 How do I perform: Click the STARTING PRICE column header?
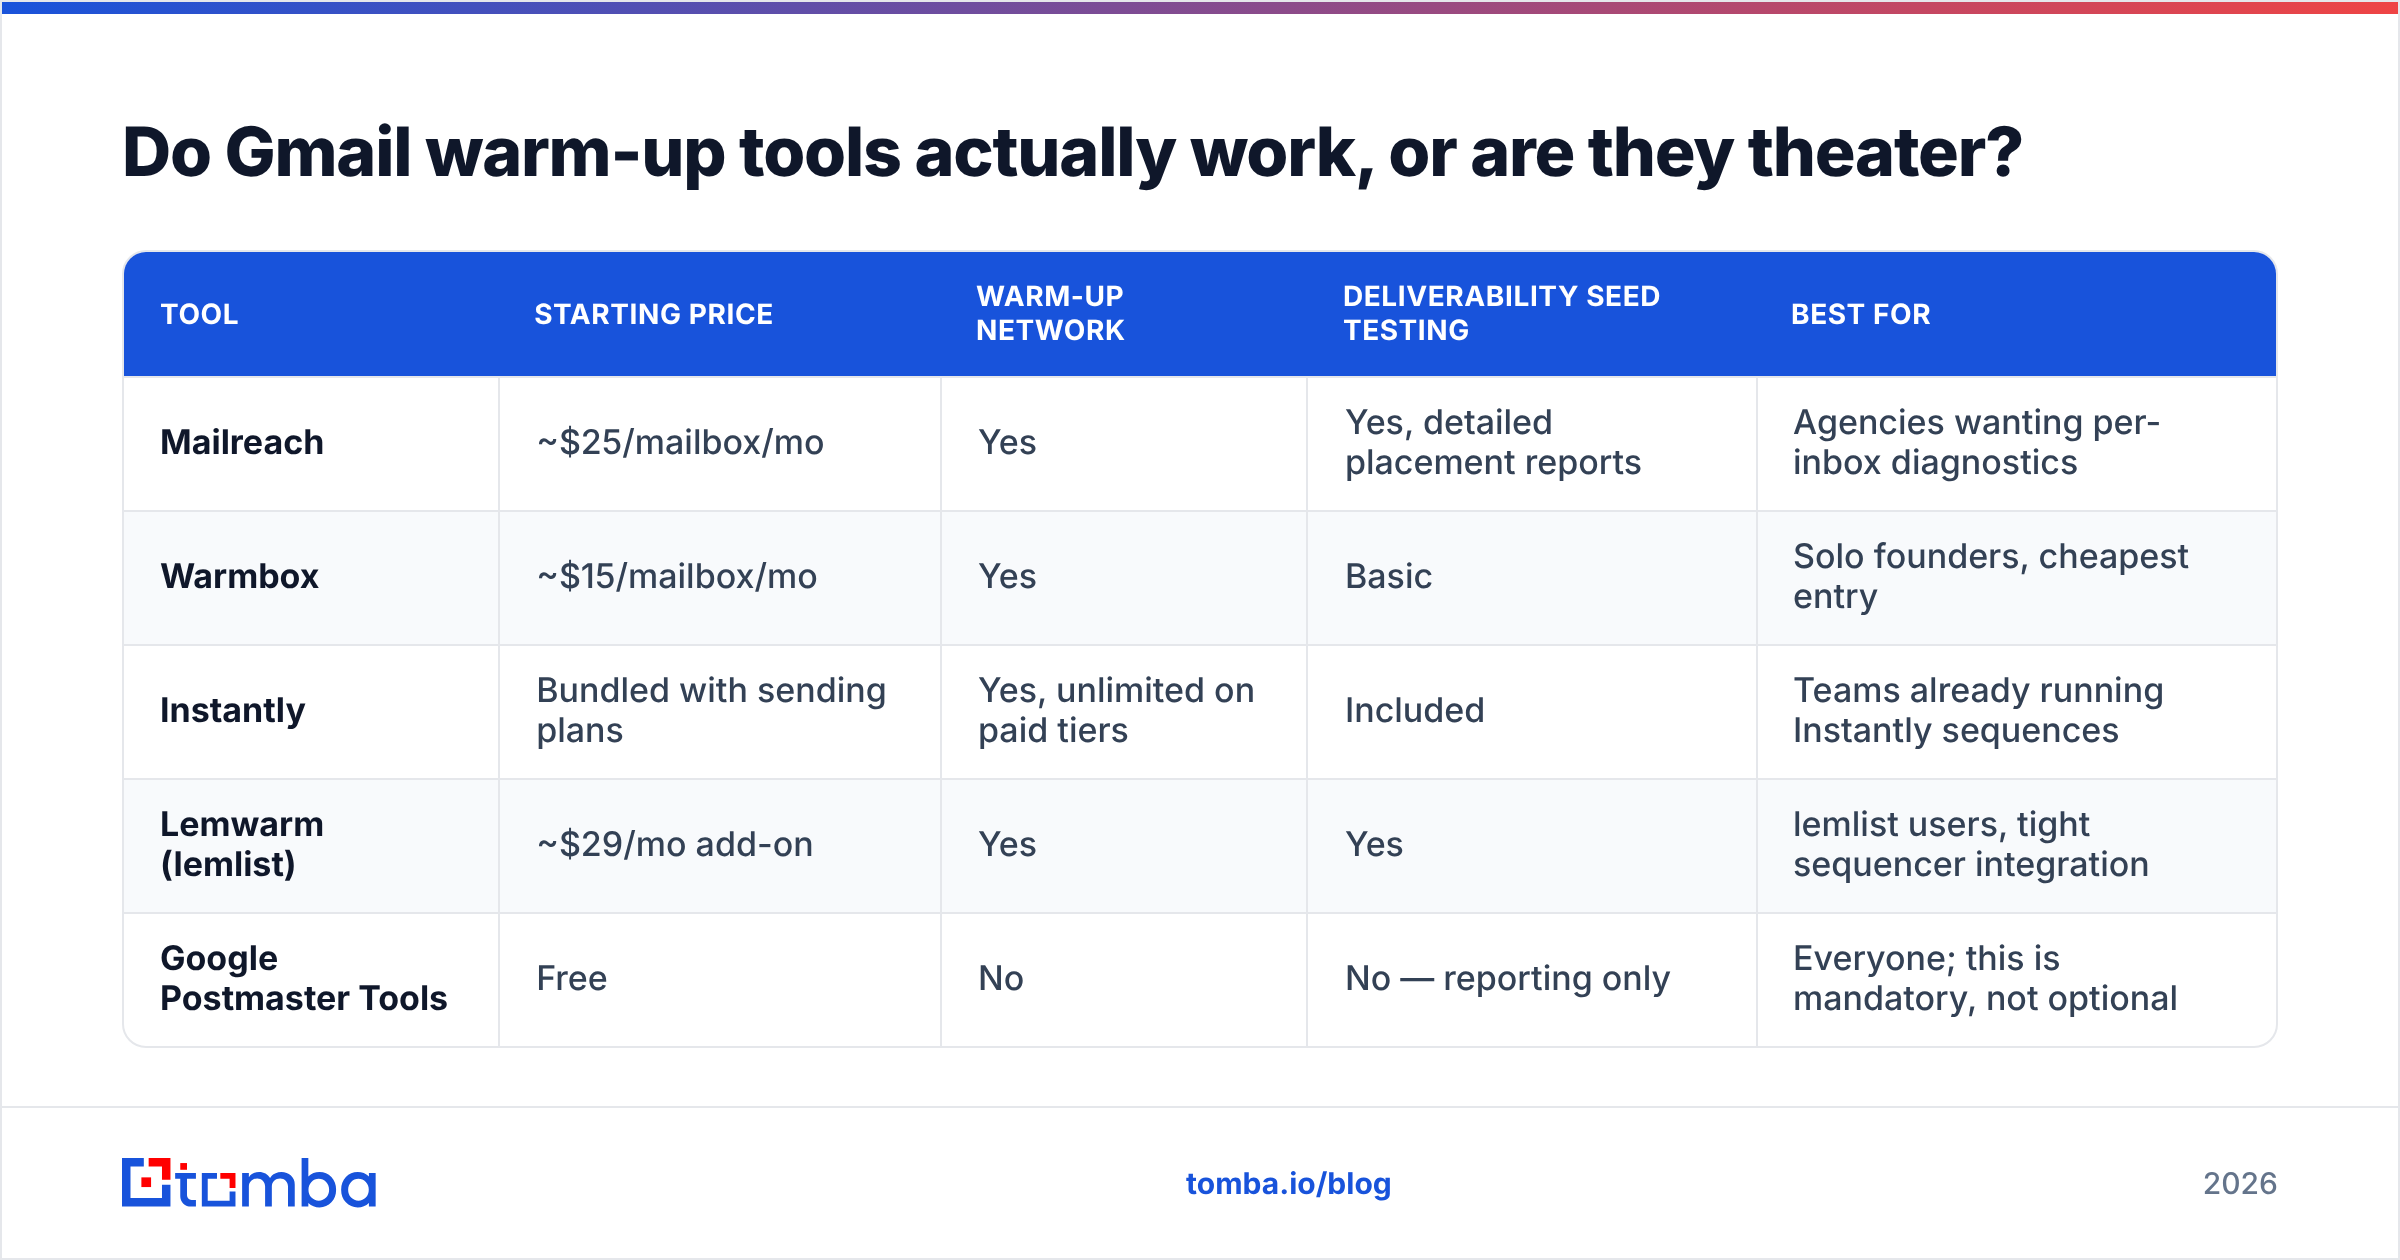point(654,314)
